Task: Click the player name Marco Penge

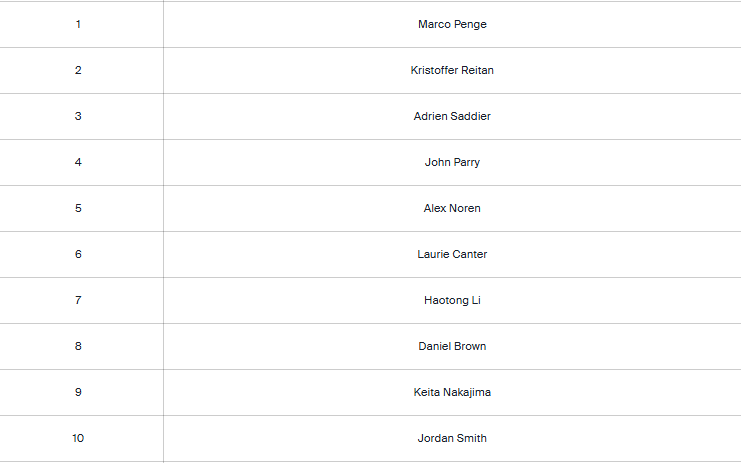Action: pos(452,24)
